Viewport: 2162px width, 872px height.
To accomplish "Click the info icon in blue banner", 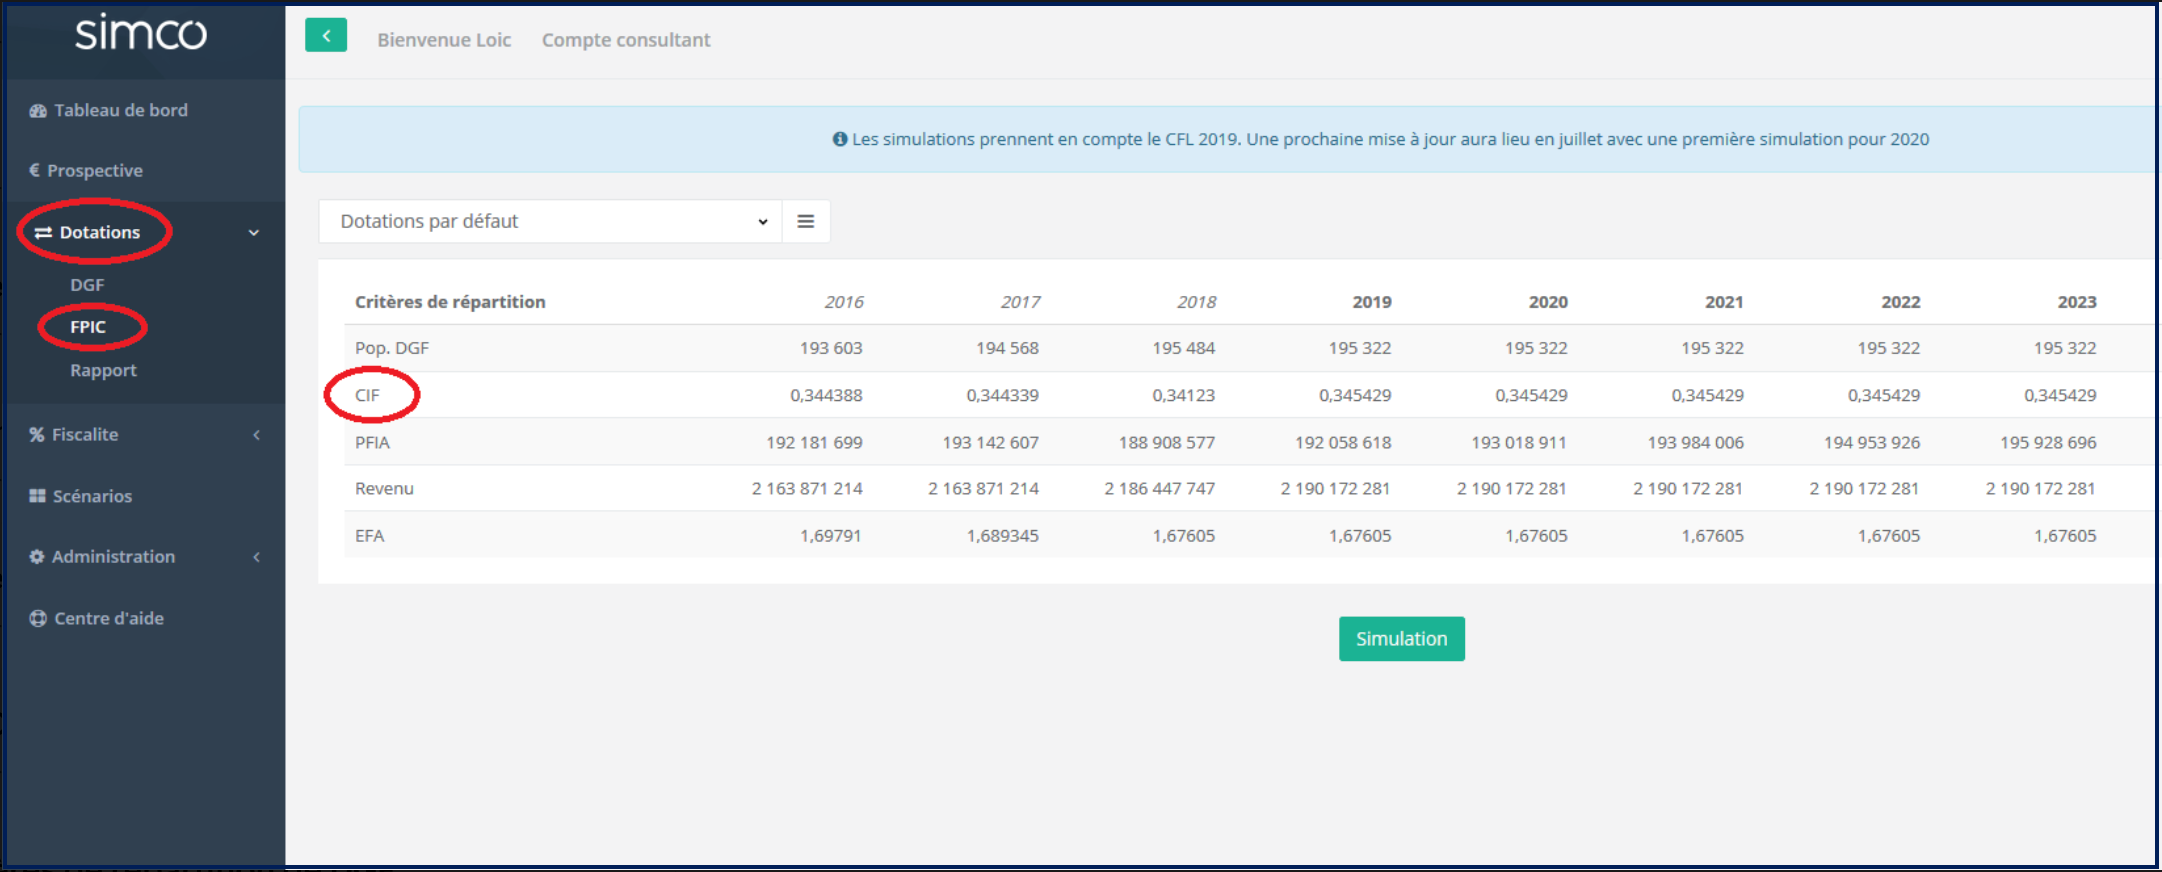I will pos(840,140).
